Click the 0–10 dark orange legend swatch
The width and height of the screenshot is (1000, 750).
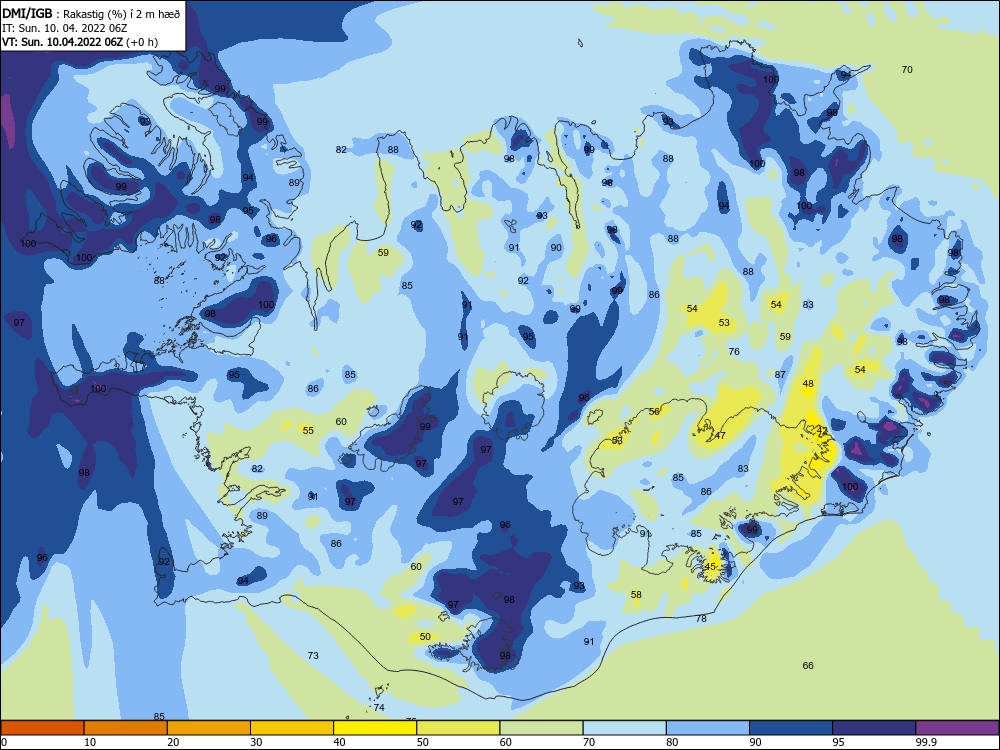(x=42, y=728)
